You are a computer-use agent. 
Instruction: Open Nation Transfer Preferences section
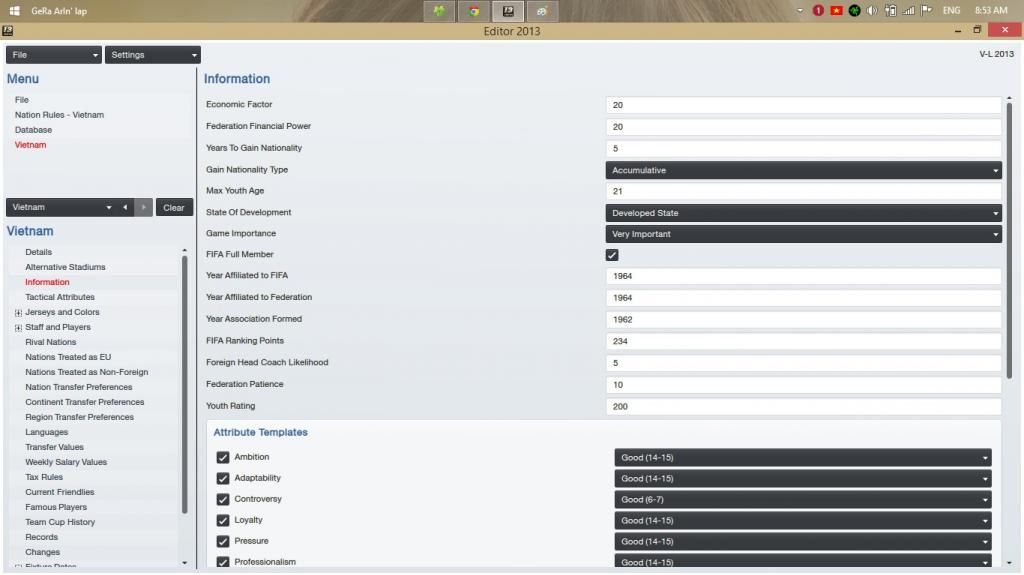click(78, 387)
